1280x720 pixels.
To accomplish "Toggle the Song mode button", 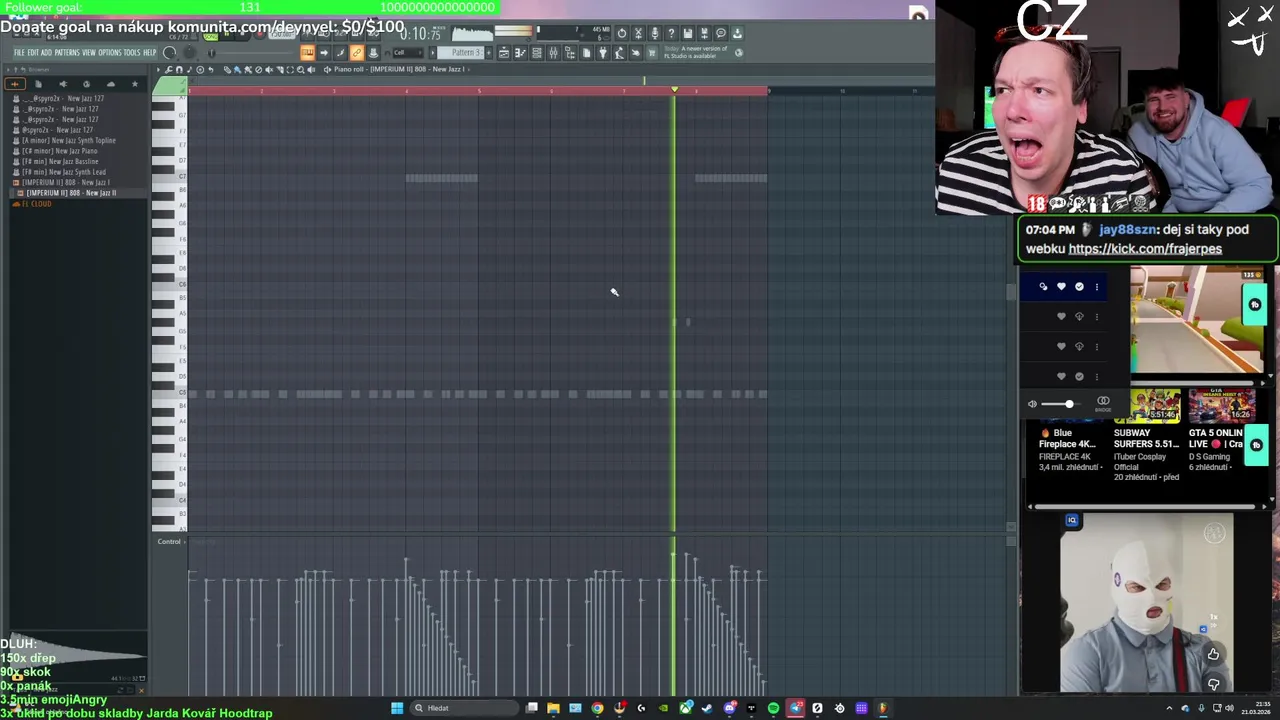I will [x=210, y=37].
